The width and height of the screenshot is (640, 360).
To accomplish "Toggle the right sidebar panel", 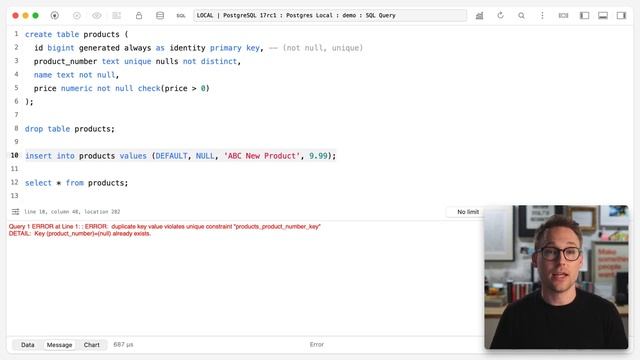I will point(621,16).
